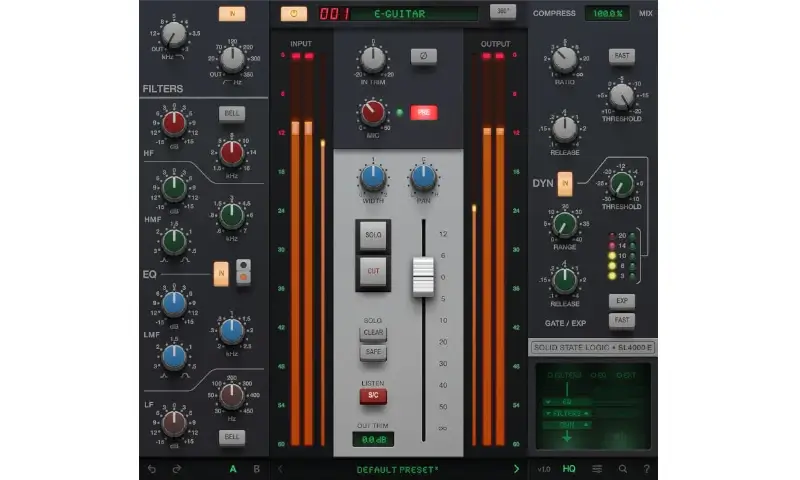Toggle the EQ IN switch
The height and width of the screenshot is (480, 800).
222,271
